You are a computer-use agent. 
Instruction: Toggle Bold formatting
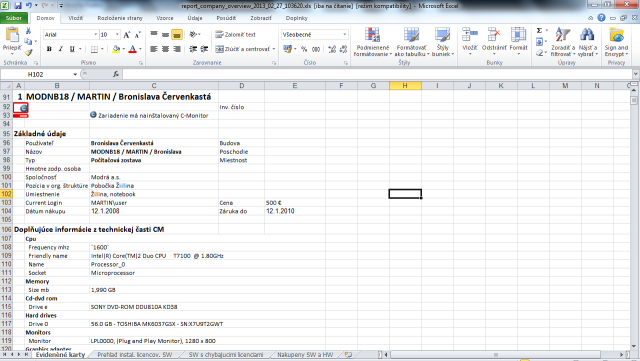(x=49, y=49)
